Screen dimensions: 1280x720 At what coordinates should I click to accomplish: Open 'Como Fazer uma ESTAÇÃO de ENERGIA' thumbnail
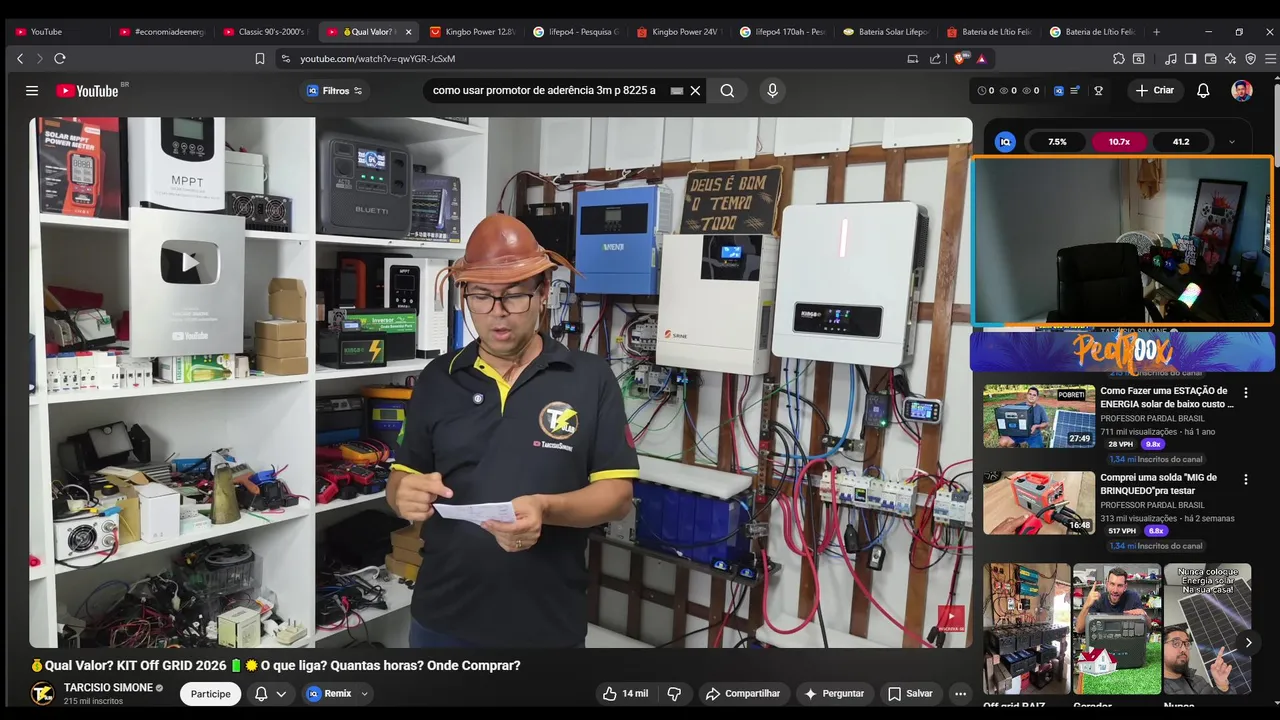coord(1039,416)
